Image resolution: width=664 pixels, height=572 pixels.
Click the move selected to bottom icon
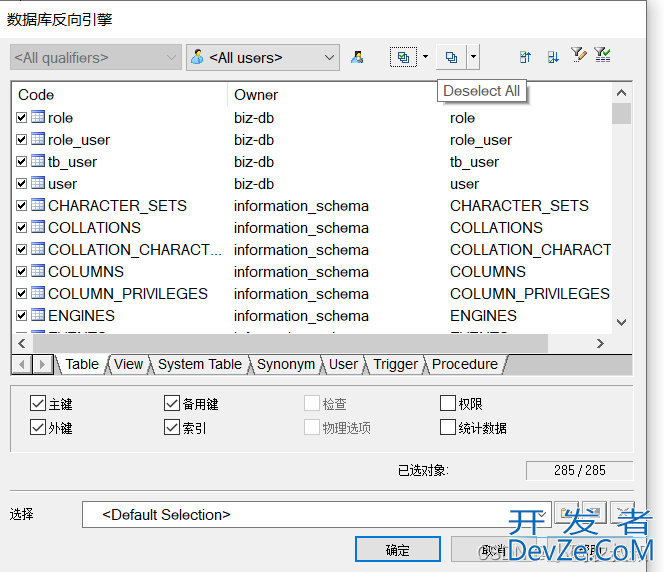tap(553, 57)
